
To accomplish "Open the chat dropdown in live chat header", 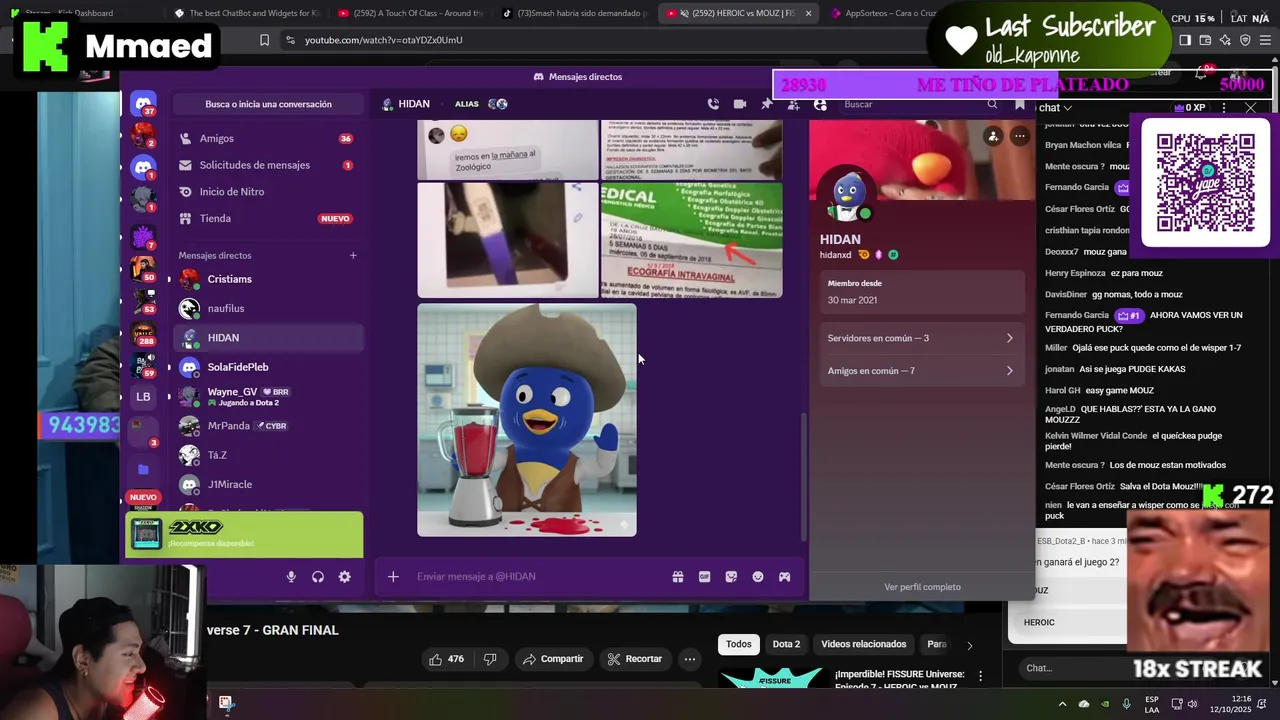I will tap(1055, 108).
